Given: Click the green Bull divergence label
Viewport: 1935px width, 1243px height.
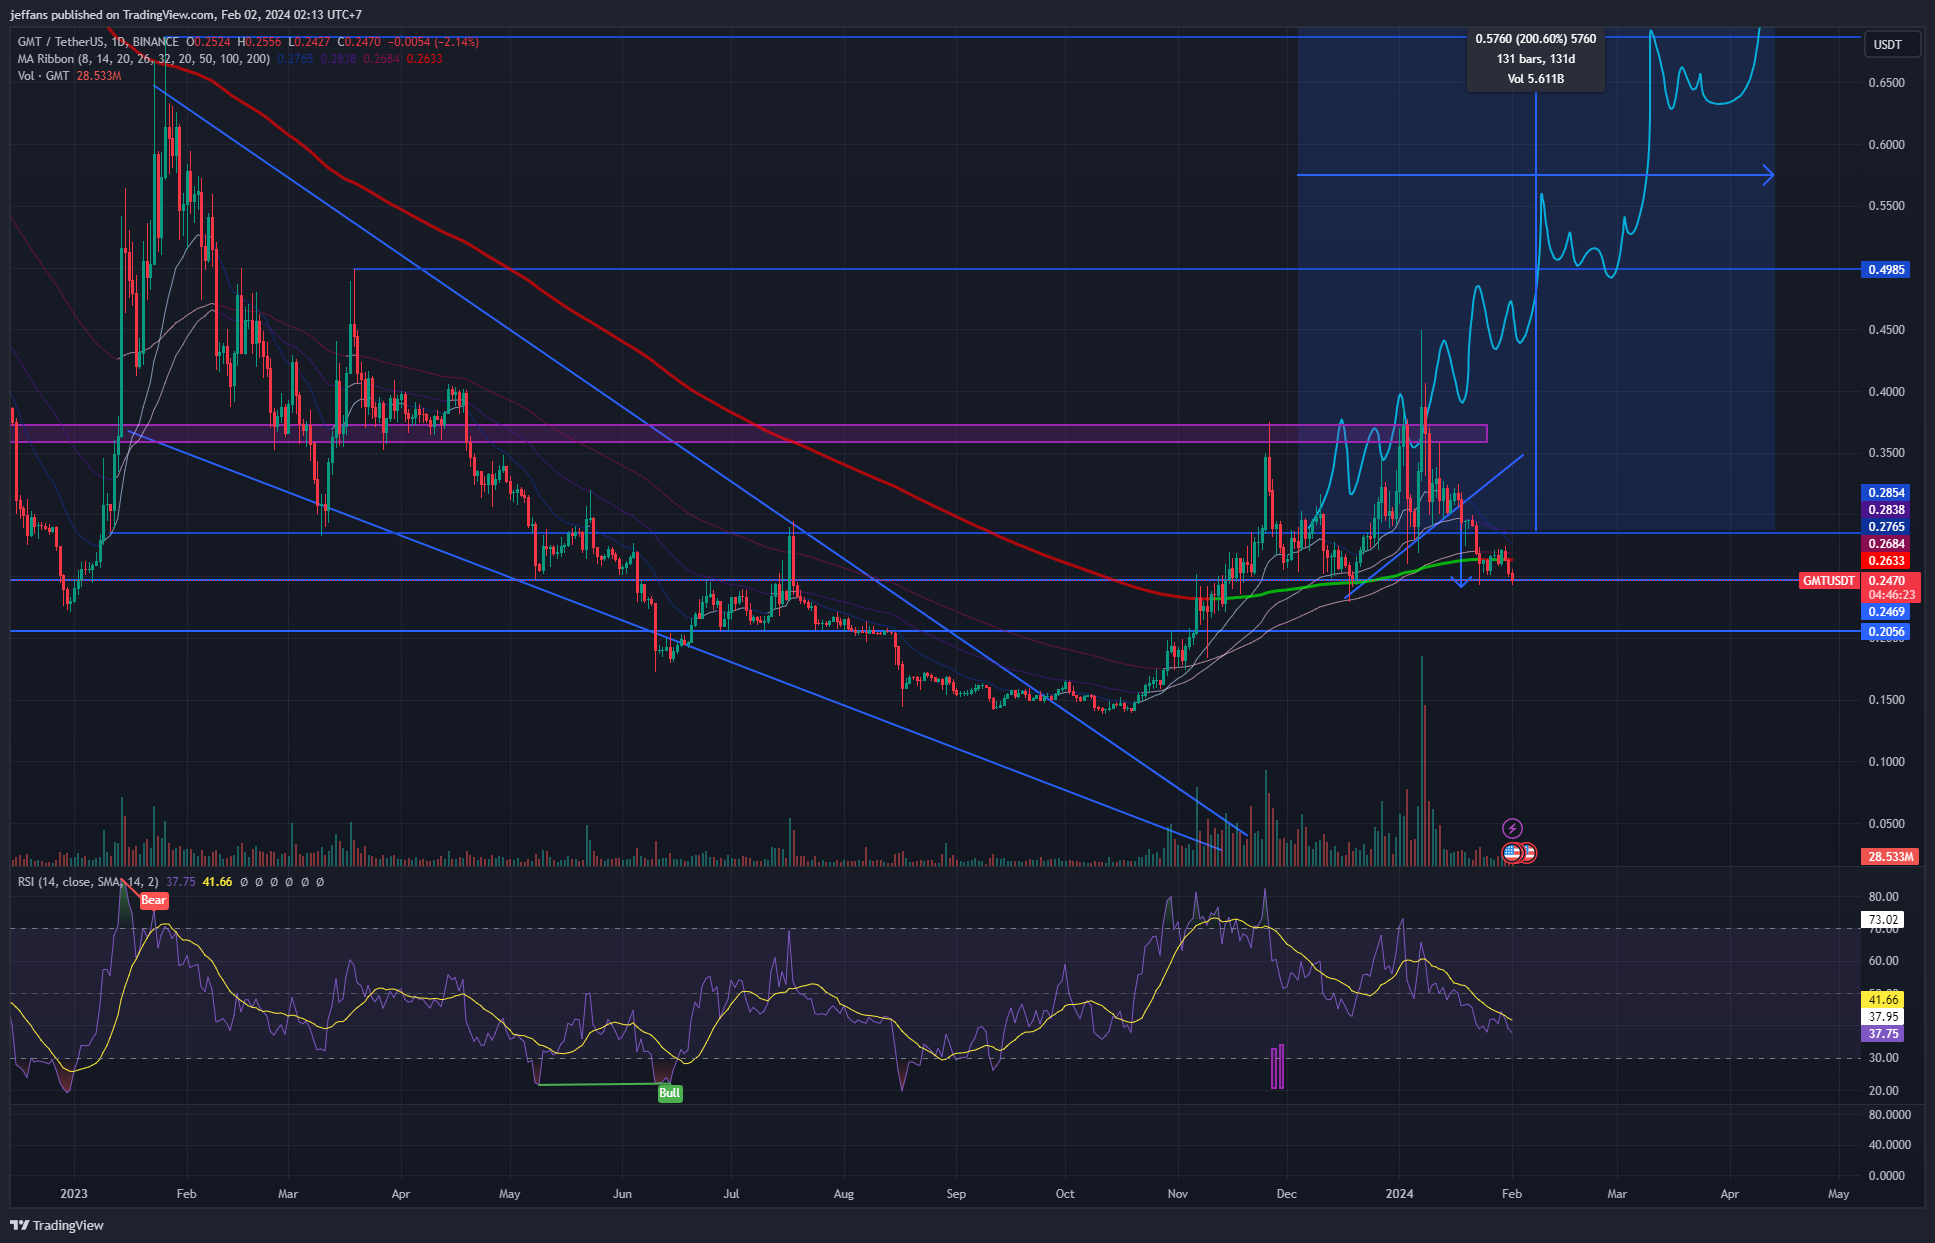Looking at the screenshot, I should click(x=670, y=1093).
